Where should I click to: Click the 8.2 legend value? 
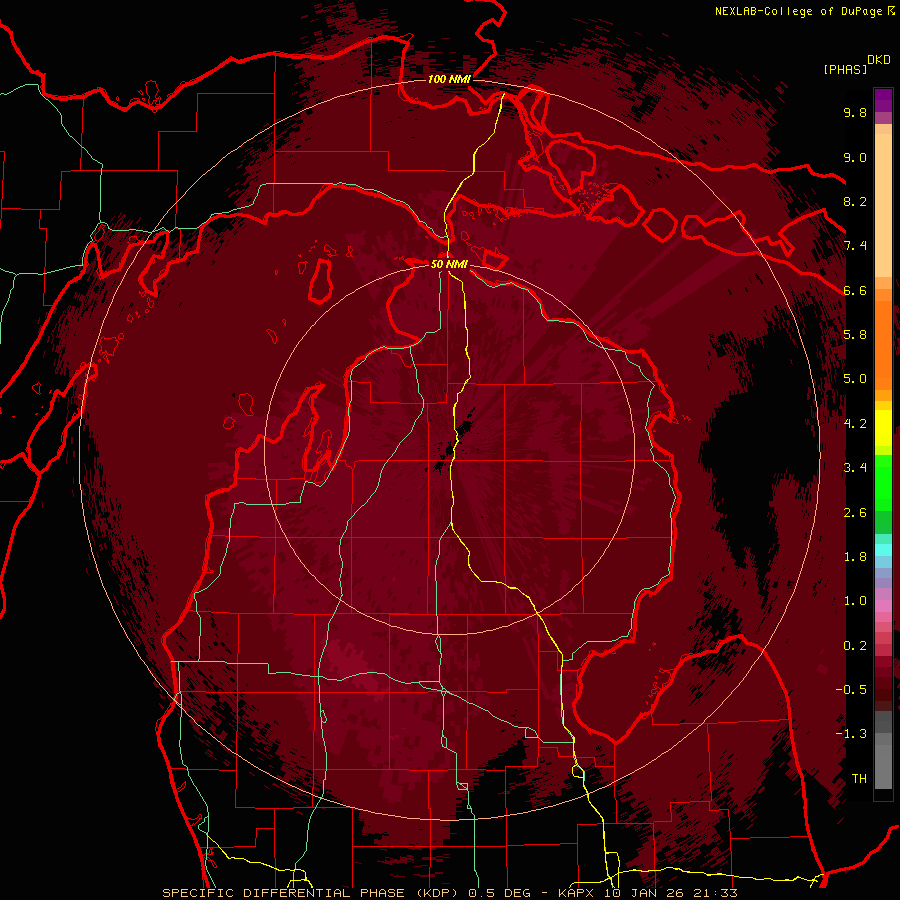pos(855,201)
